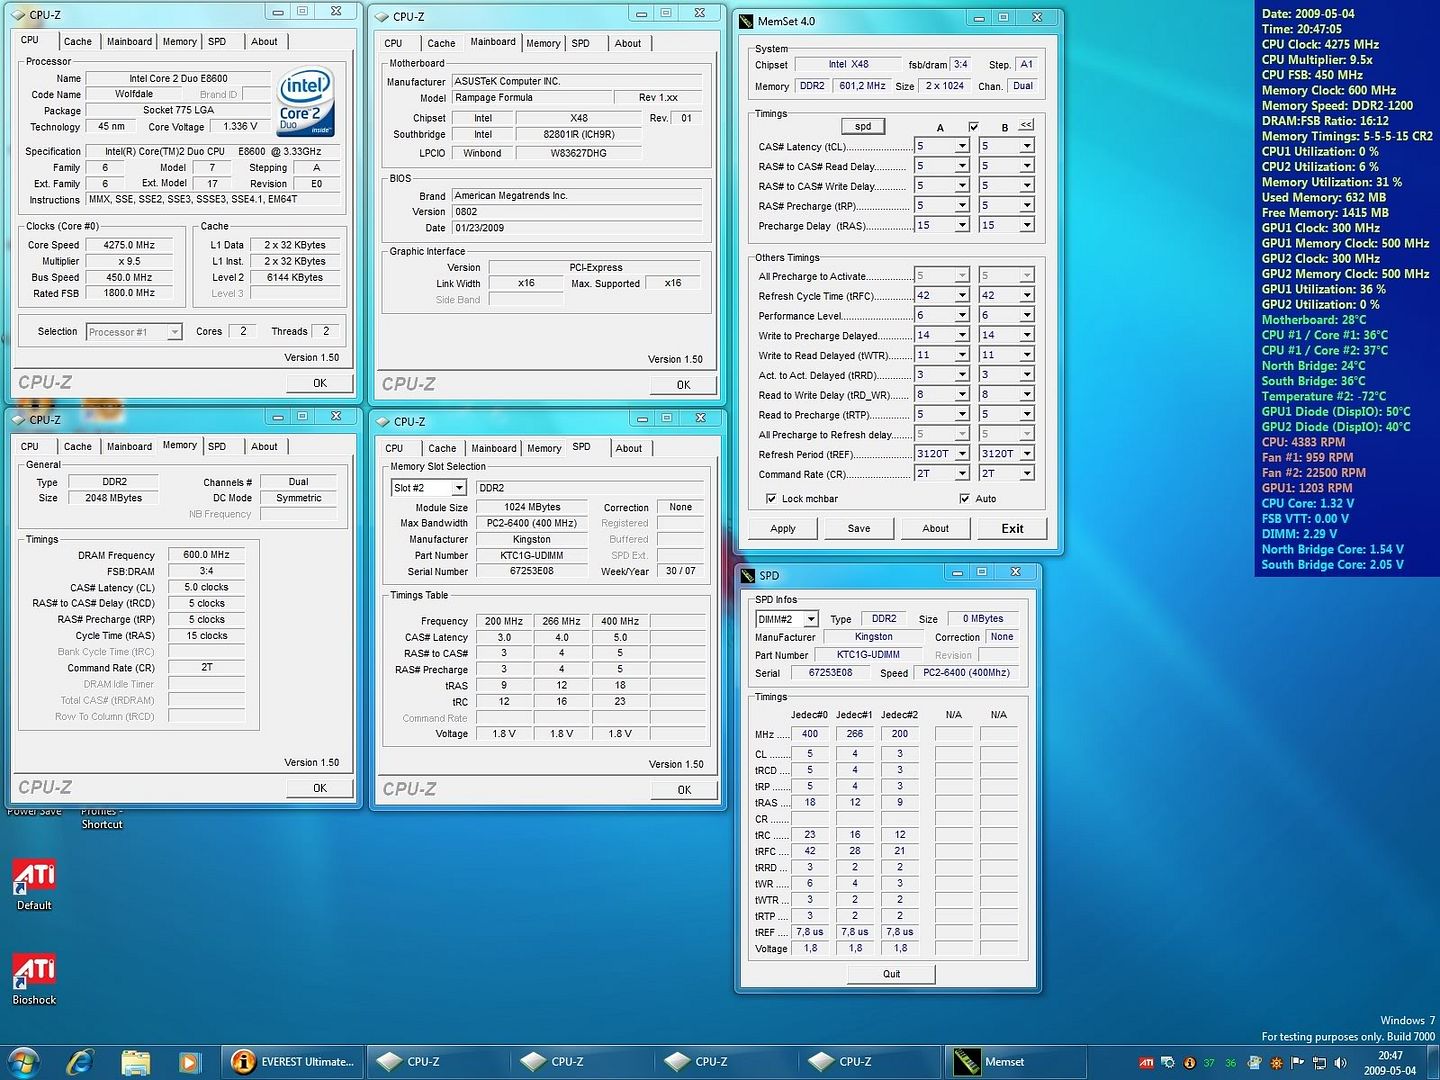Open About tab in CPU-Z processor window
1440x1080 pixels.
click(x=265, y=42)
